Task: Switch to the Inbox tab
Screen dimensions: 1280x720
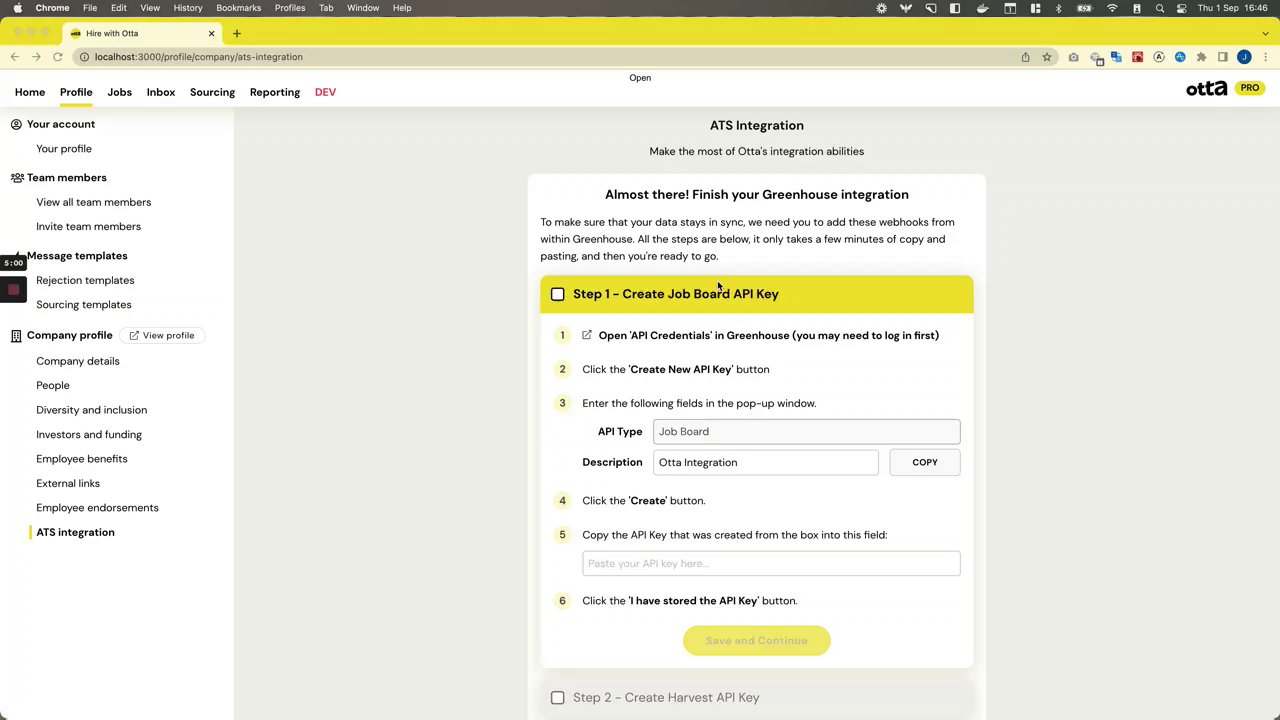Action: [161, 92]
